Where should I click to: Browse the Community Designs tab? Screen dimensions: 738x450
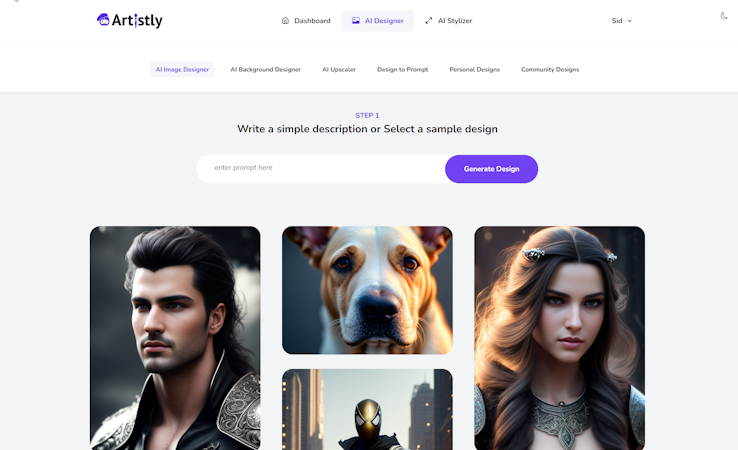(x=550, y=69)
